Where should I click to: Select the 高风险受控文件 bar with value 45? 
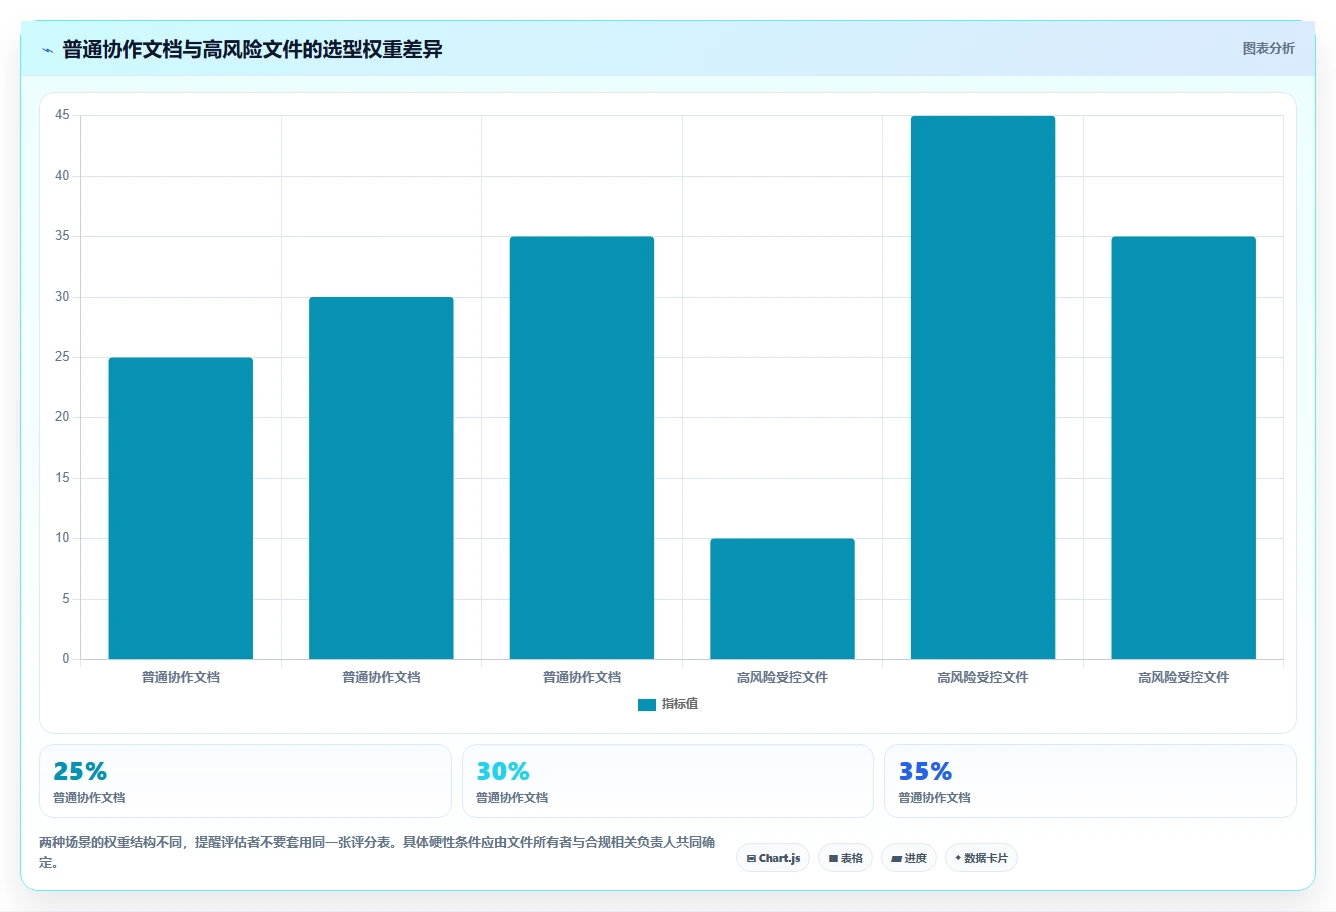pyautogui.click(x=983, y=387)
